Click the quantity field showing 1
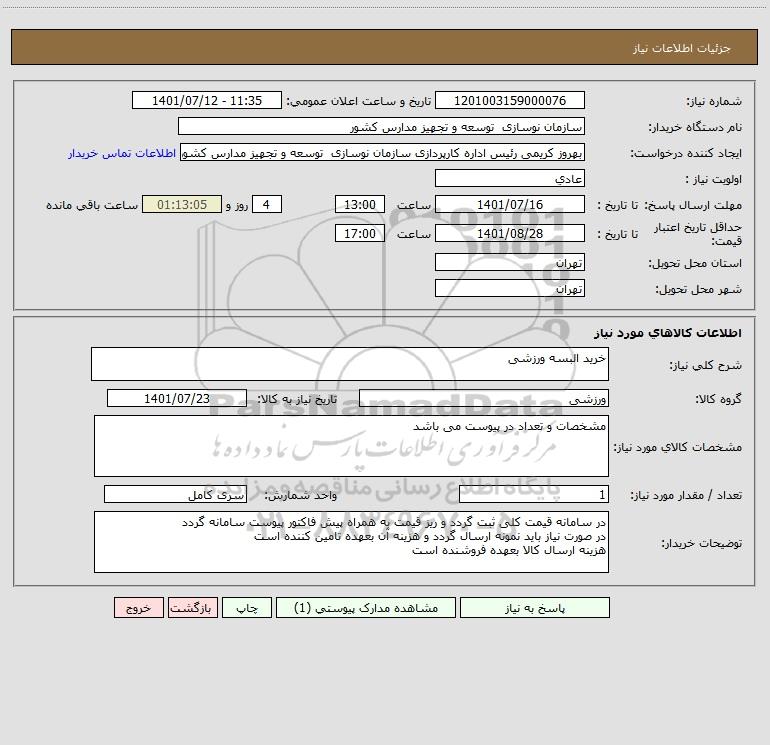 [x=534, y=494]
